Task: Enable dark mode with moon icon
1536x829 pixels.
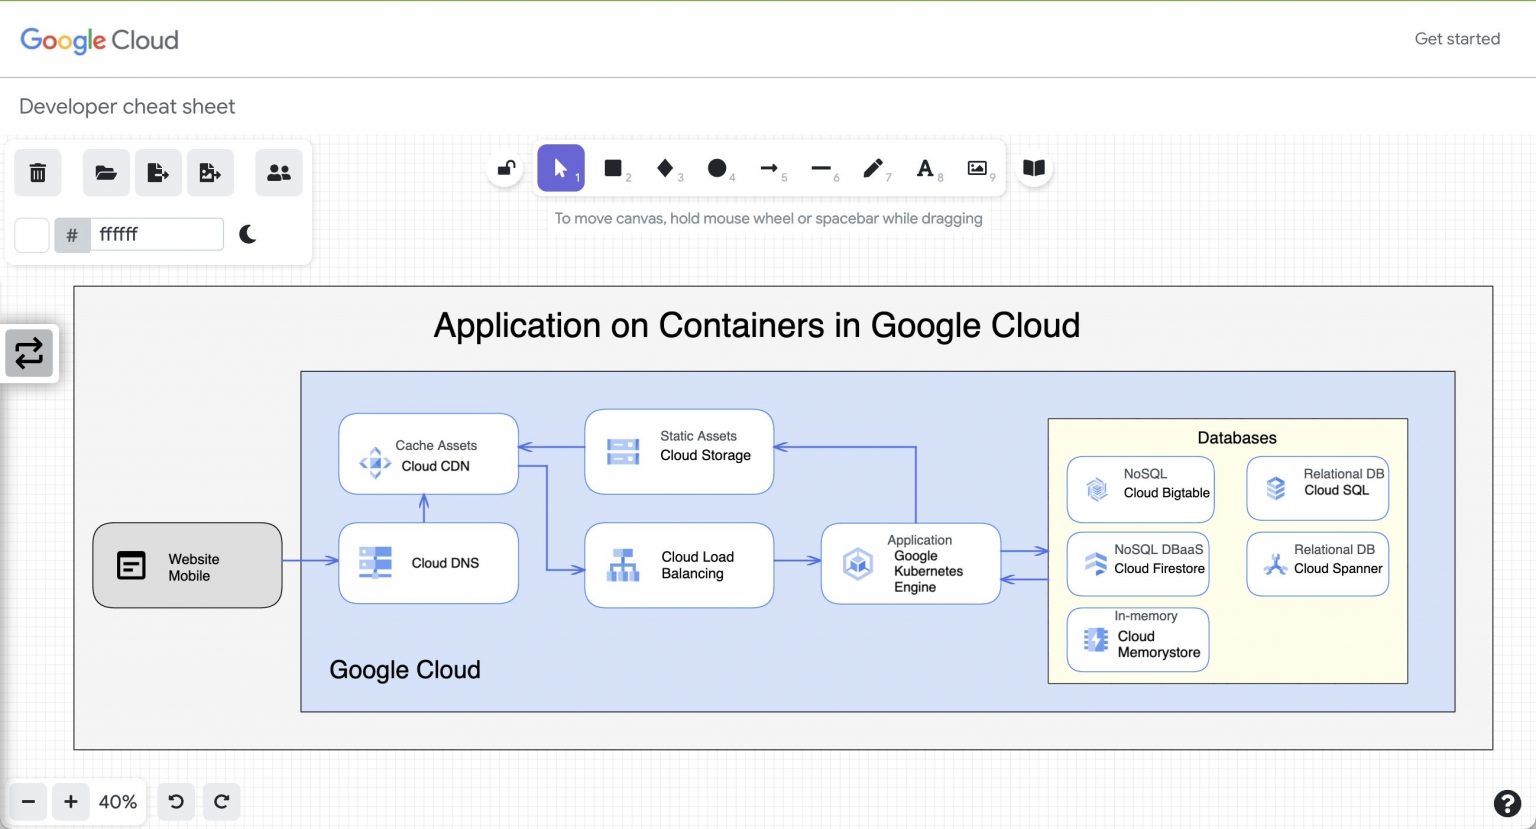Action: pyautogui.click(x=246, y=234)
